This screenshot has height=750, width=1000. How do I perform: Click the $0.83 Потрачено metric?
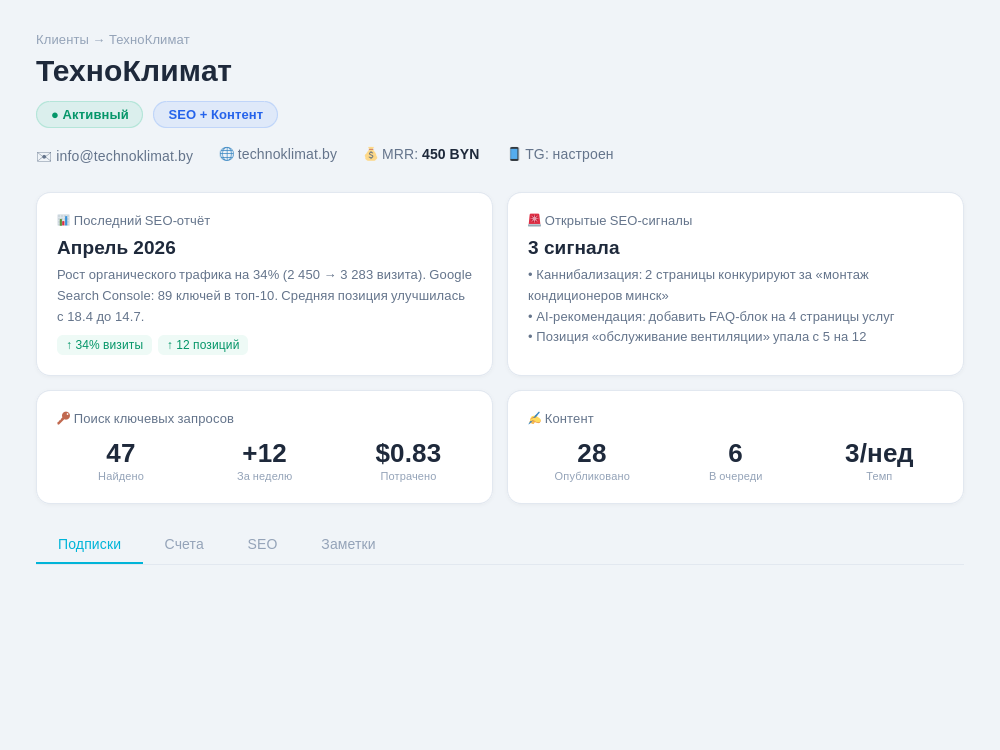pos(408,461)
